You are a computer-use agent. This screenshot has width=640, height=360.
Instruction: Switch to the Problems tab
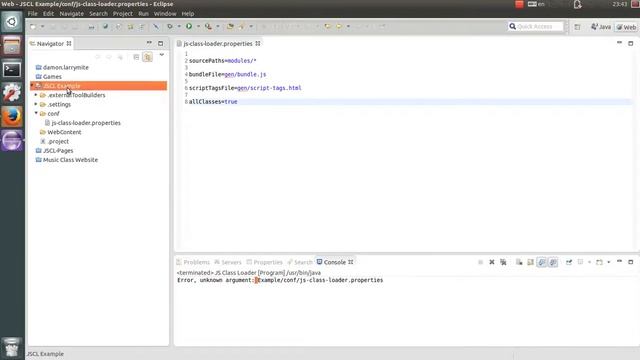[193, 262]
